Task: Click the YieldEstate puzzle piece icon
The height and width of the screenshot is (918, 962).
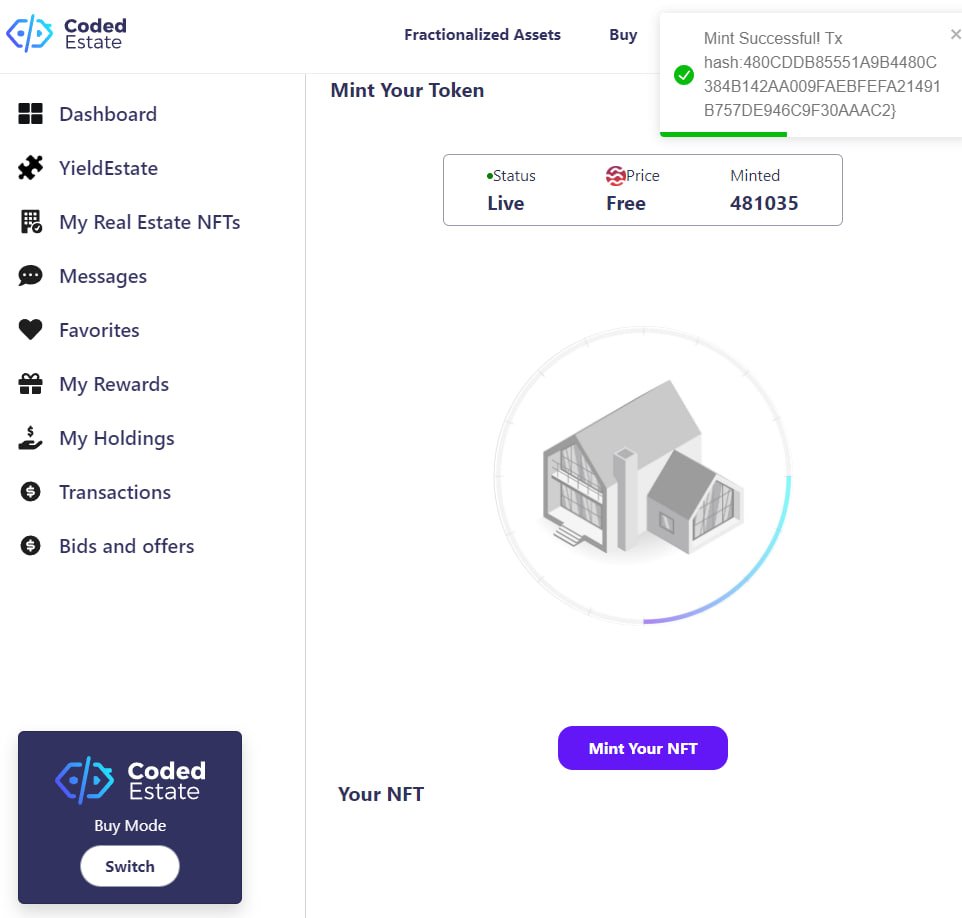Action: click(x=31, y=168)
